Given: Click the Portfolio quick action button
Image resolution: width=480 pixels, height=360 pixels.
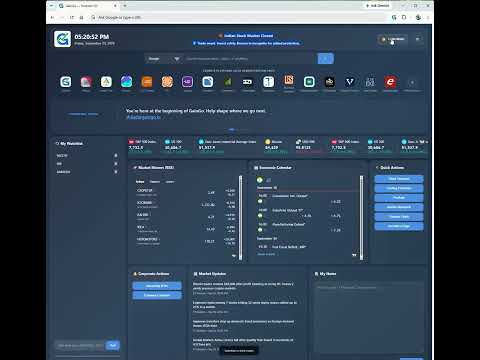Looking at the screenshot, I should click(399, 198).
